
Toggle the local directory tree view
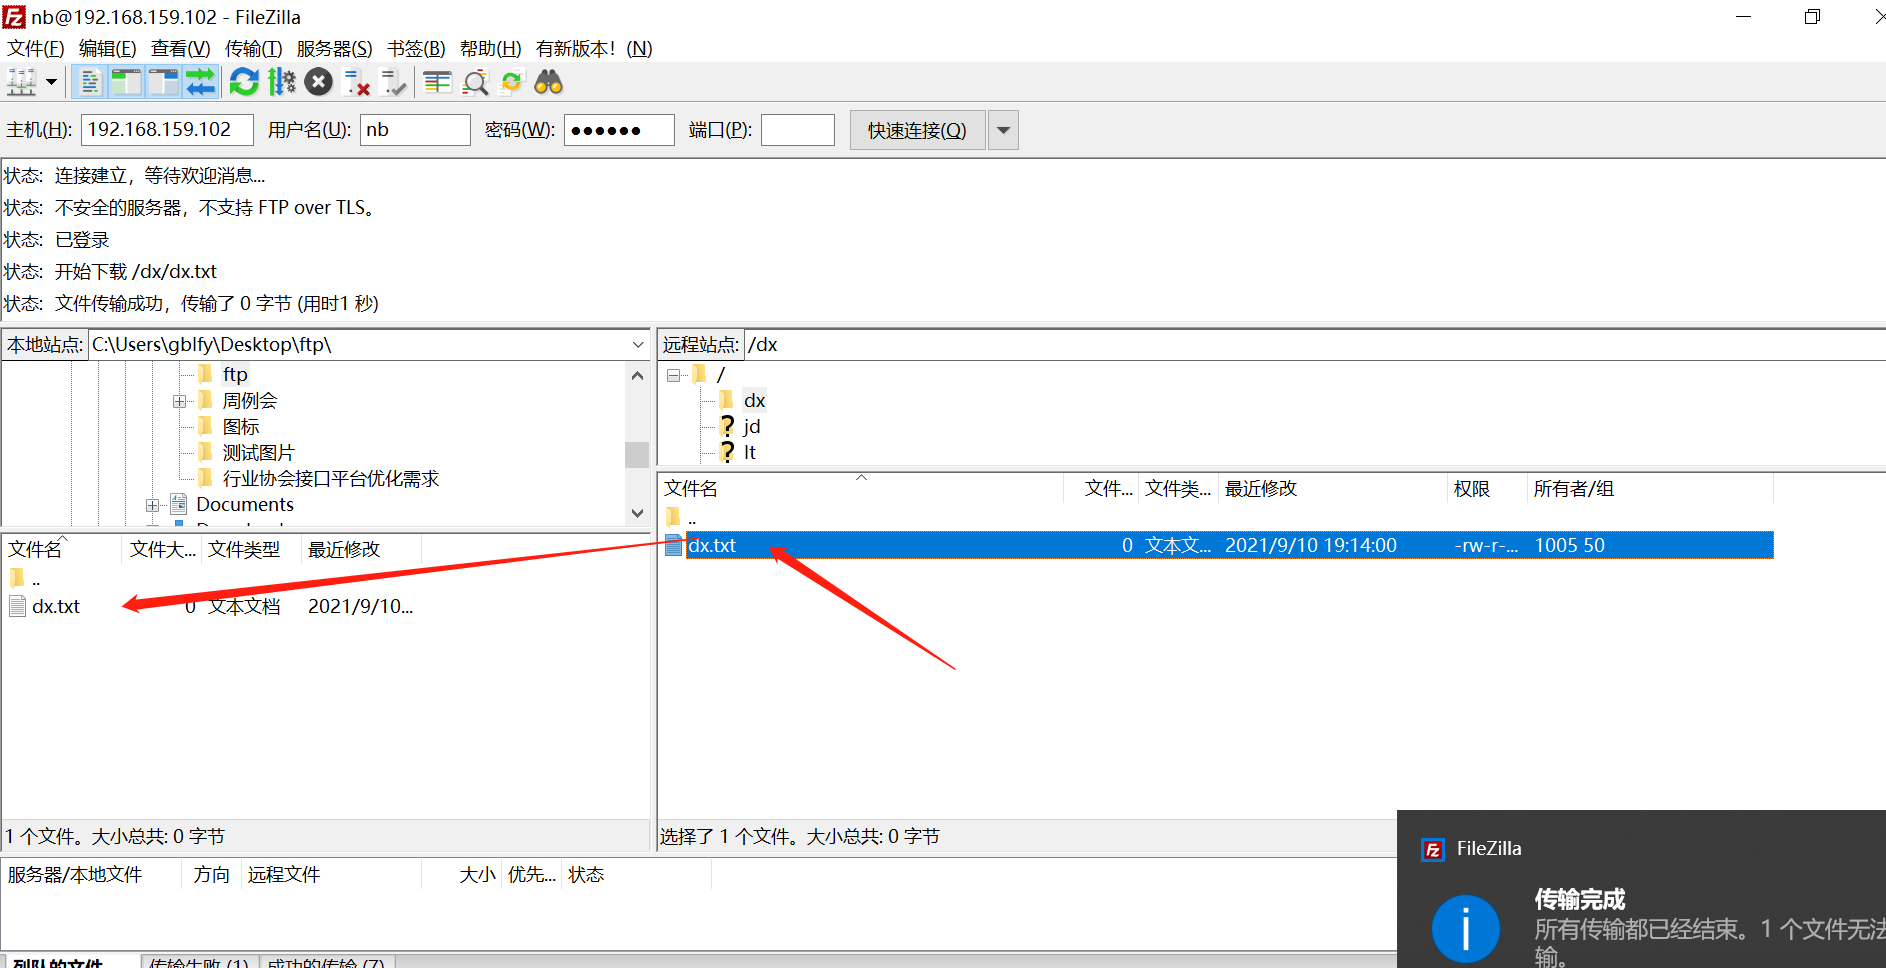pos(126,82)
